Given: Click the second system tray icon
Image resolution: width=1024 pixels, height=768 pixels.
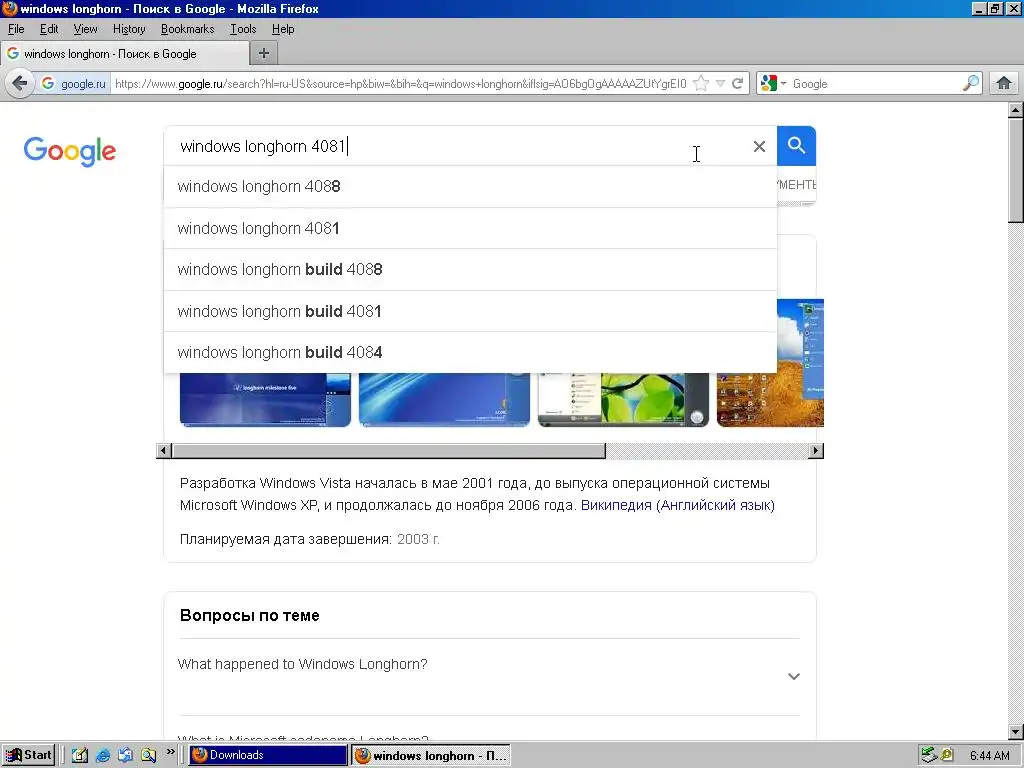Looking at the screenshot, I should pos(947,755).
